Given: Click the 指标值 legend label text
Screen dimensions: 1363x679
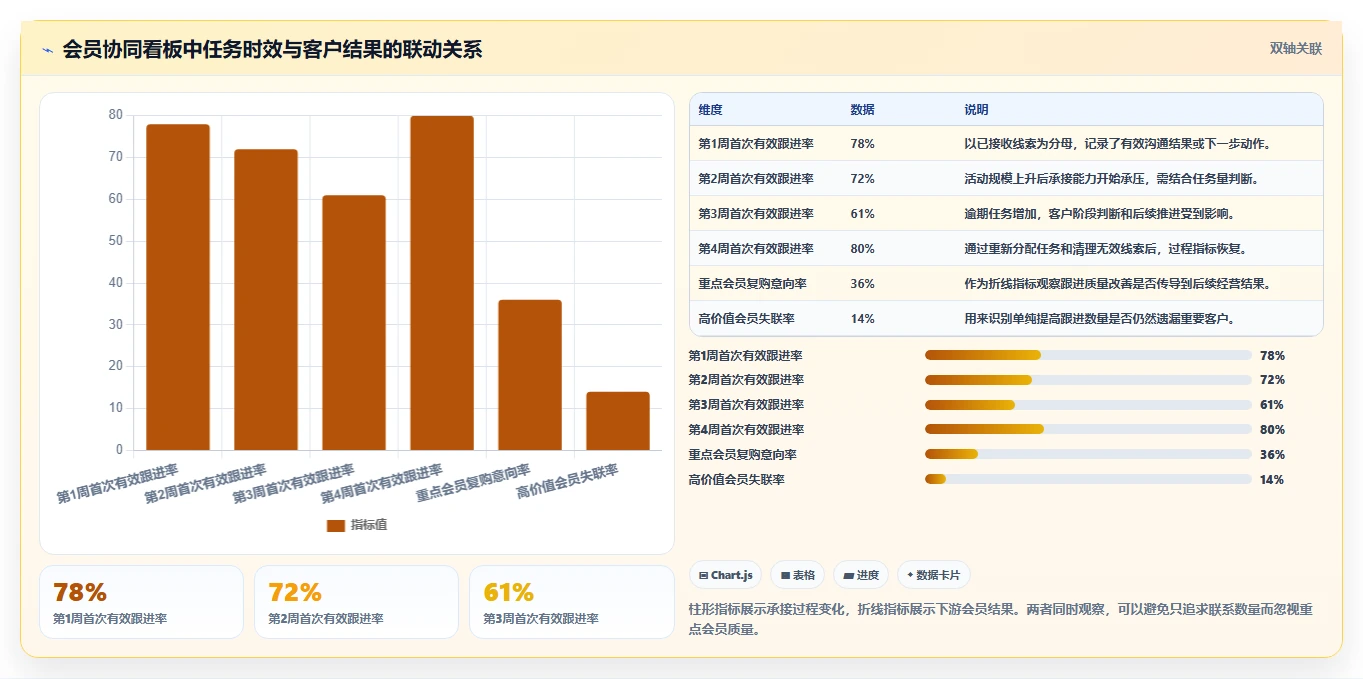Looking at the screenshot, I should (x=369, y=525).
